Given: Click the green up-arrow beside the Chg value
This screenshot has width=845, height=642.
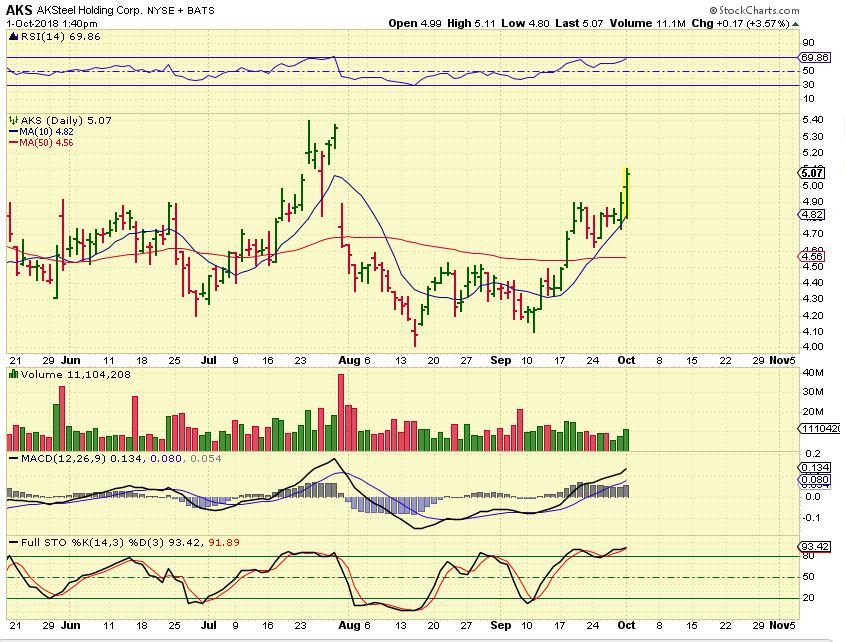Looking at the screenshot, I should pos(795,24).
